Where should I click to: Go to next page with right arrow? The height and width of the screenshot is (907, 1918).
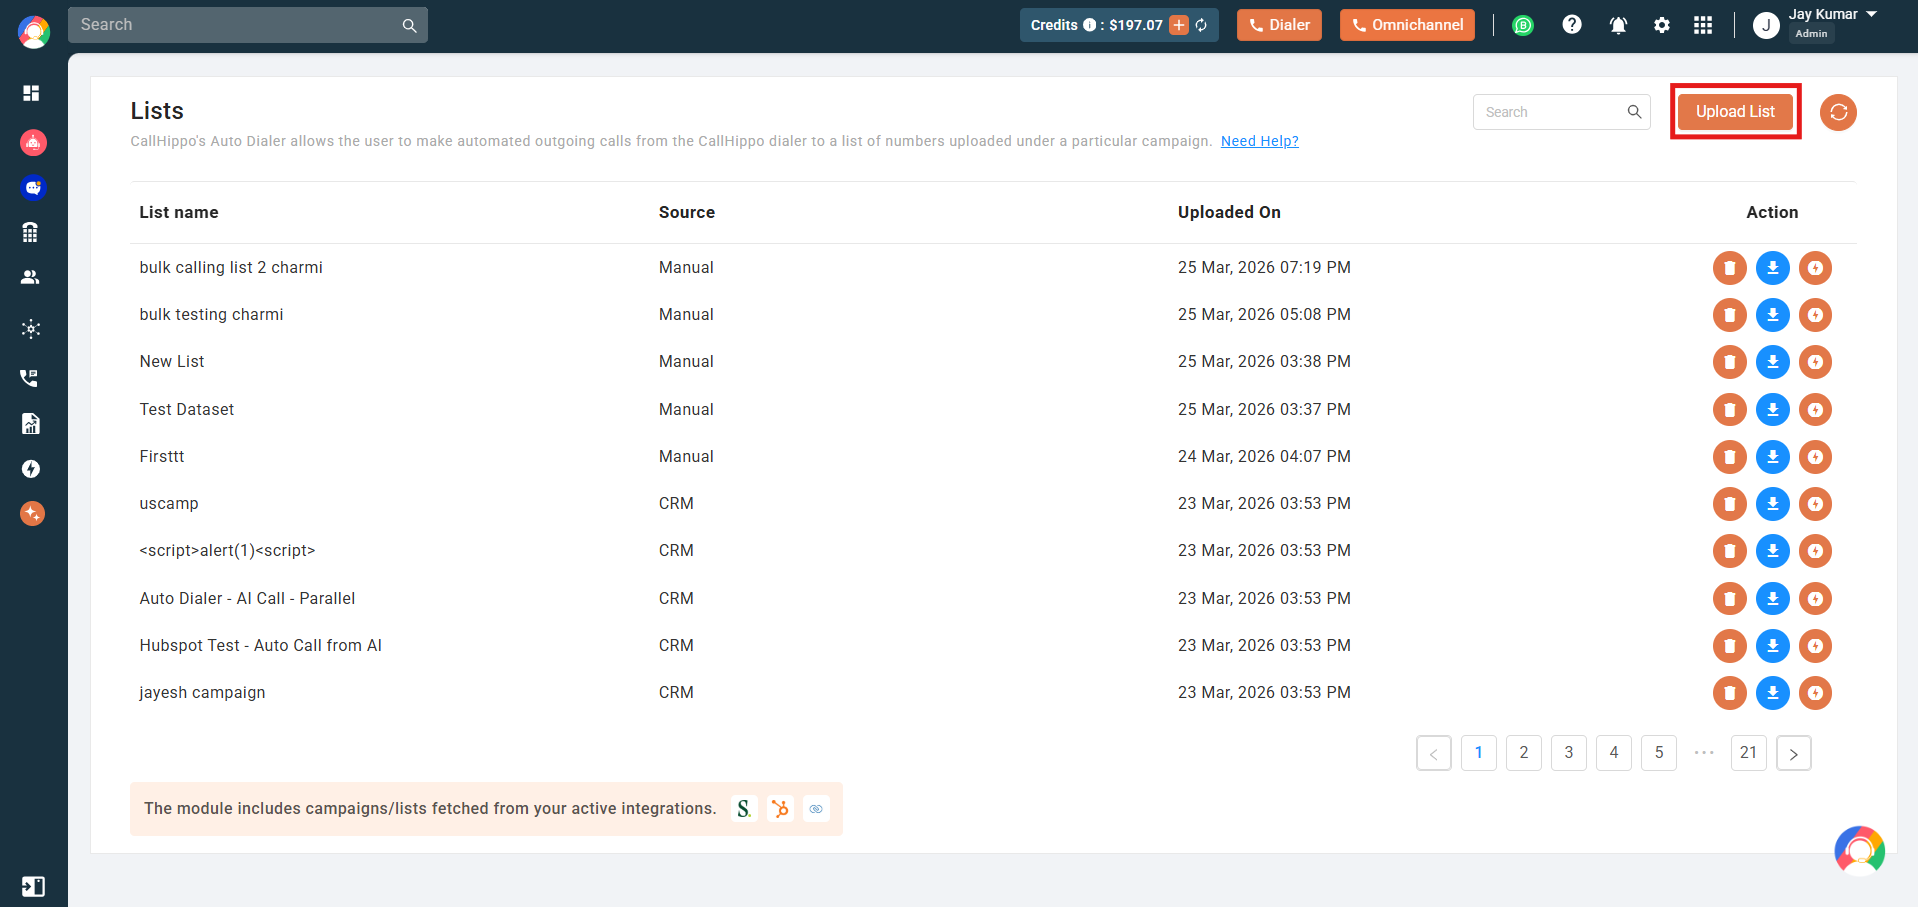1794,753
